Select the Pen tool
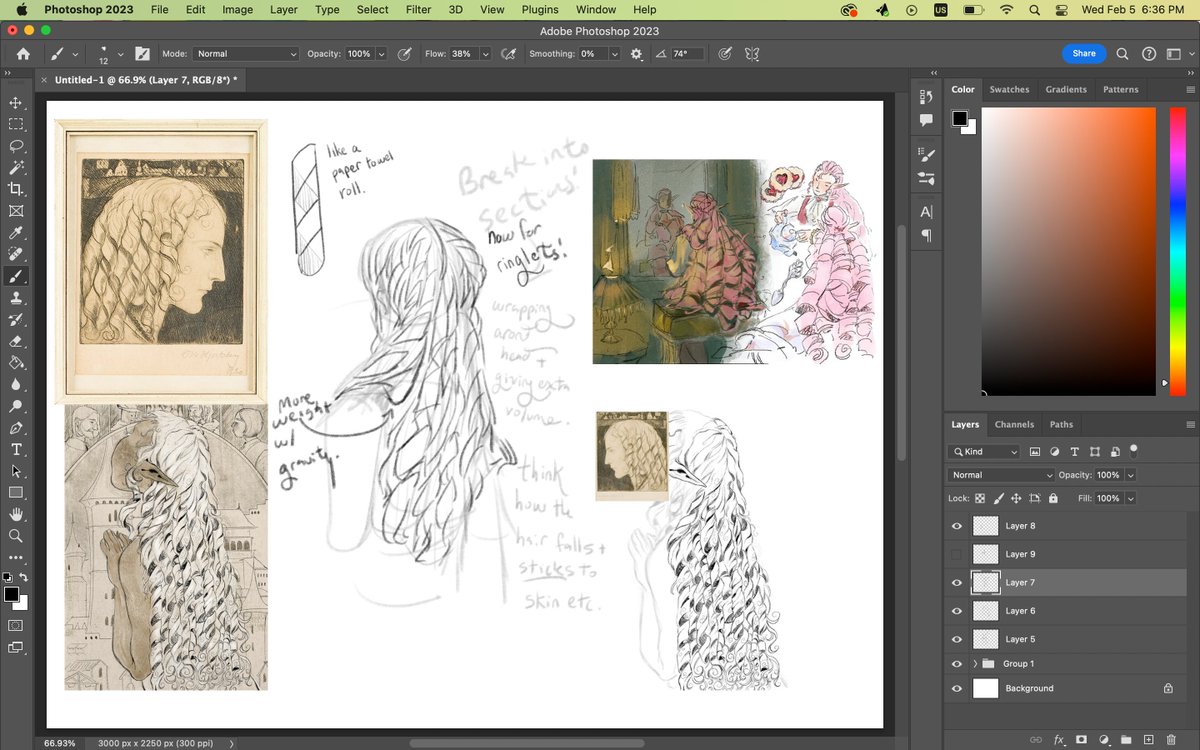The image size is (1200, 750). pyautogui.click(x=16, y=428)
